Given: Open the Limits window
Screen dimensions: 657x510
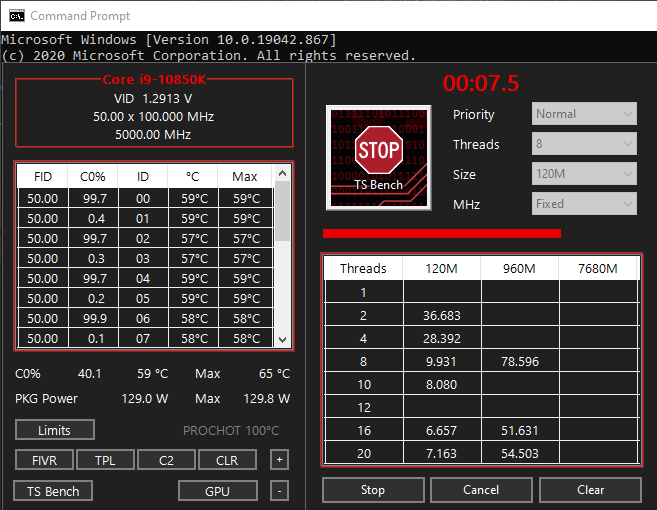Looking at the screenshot, I should tap(54, 430).
